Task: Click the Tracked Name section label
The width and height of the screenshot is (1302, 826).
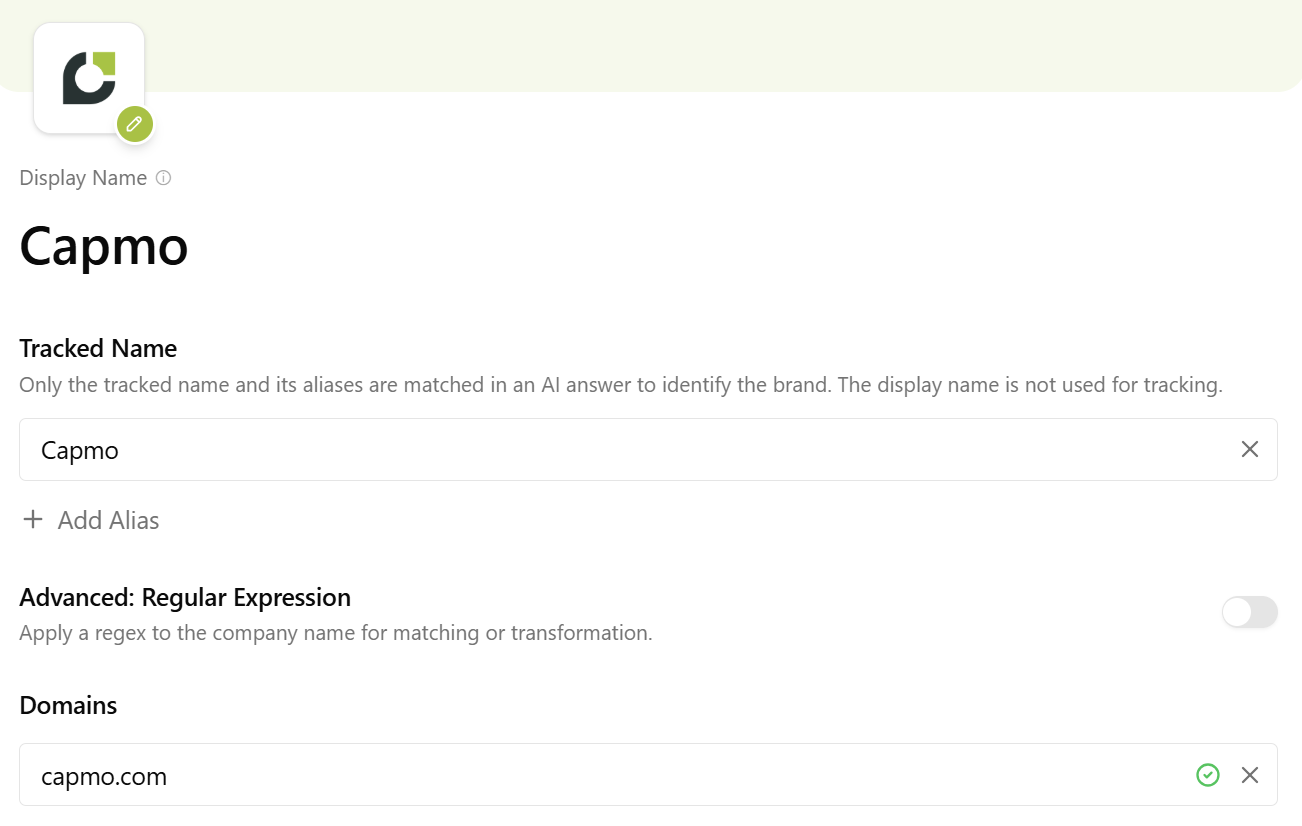Action: 97,348
